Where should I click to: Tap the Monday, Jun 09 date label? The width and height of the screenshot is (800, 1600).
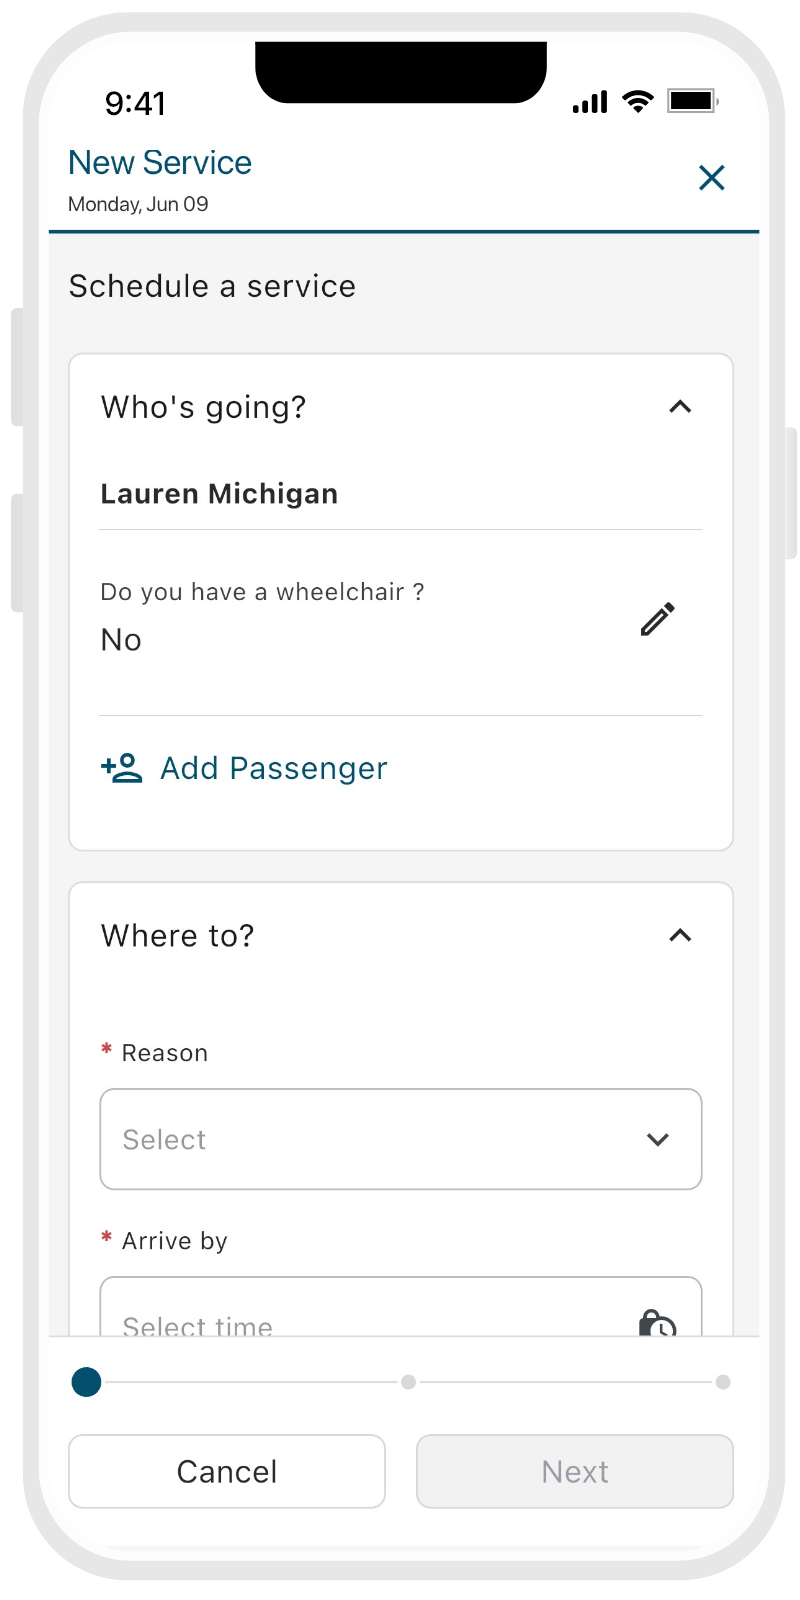pos(138,204)
